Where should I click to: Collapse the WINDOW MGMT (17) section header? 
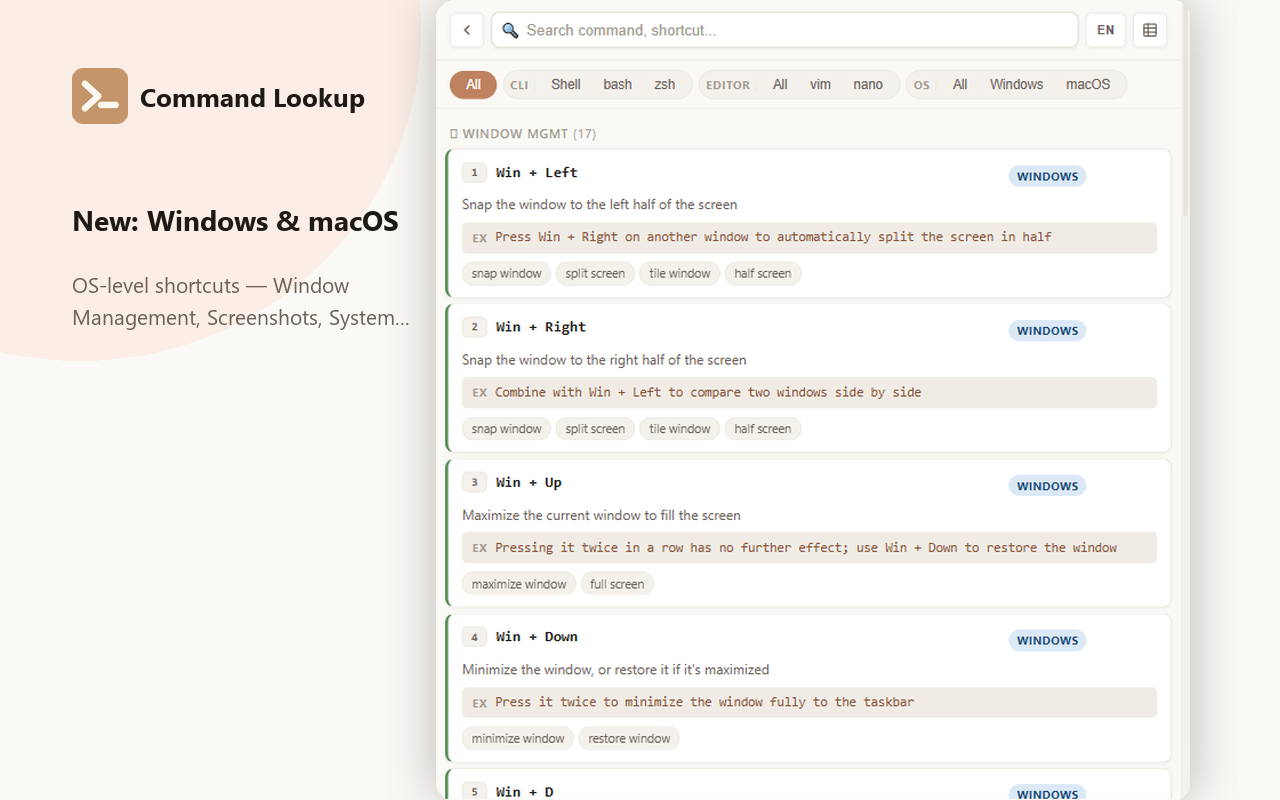pyautogui.click(x=523, y=134)
